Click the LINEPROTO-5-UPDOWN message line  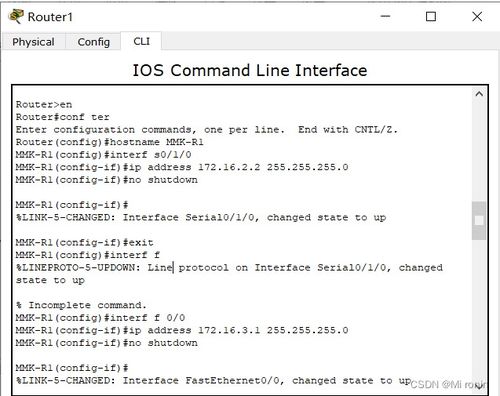pyautogui.click(x=229, y=268)
